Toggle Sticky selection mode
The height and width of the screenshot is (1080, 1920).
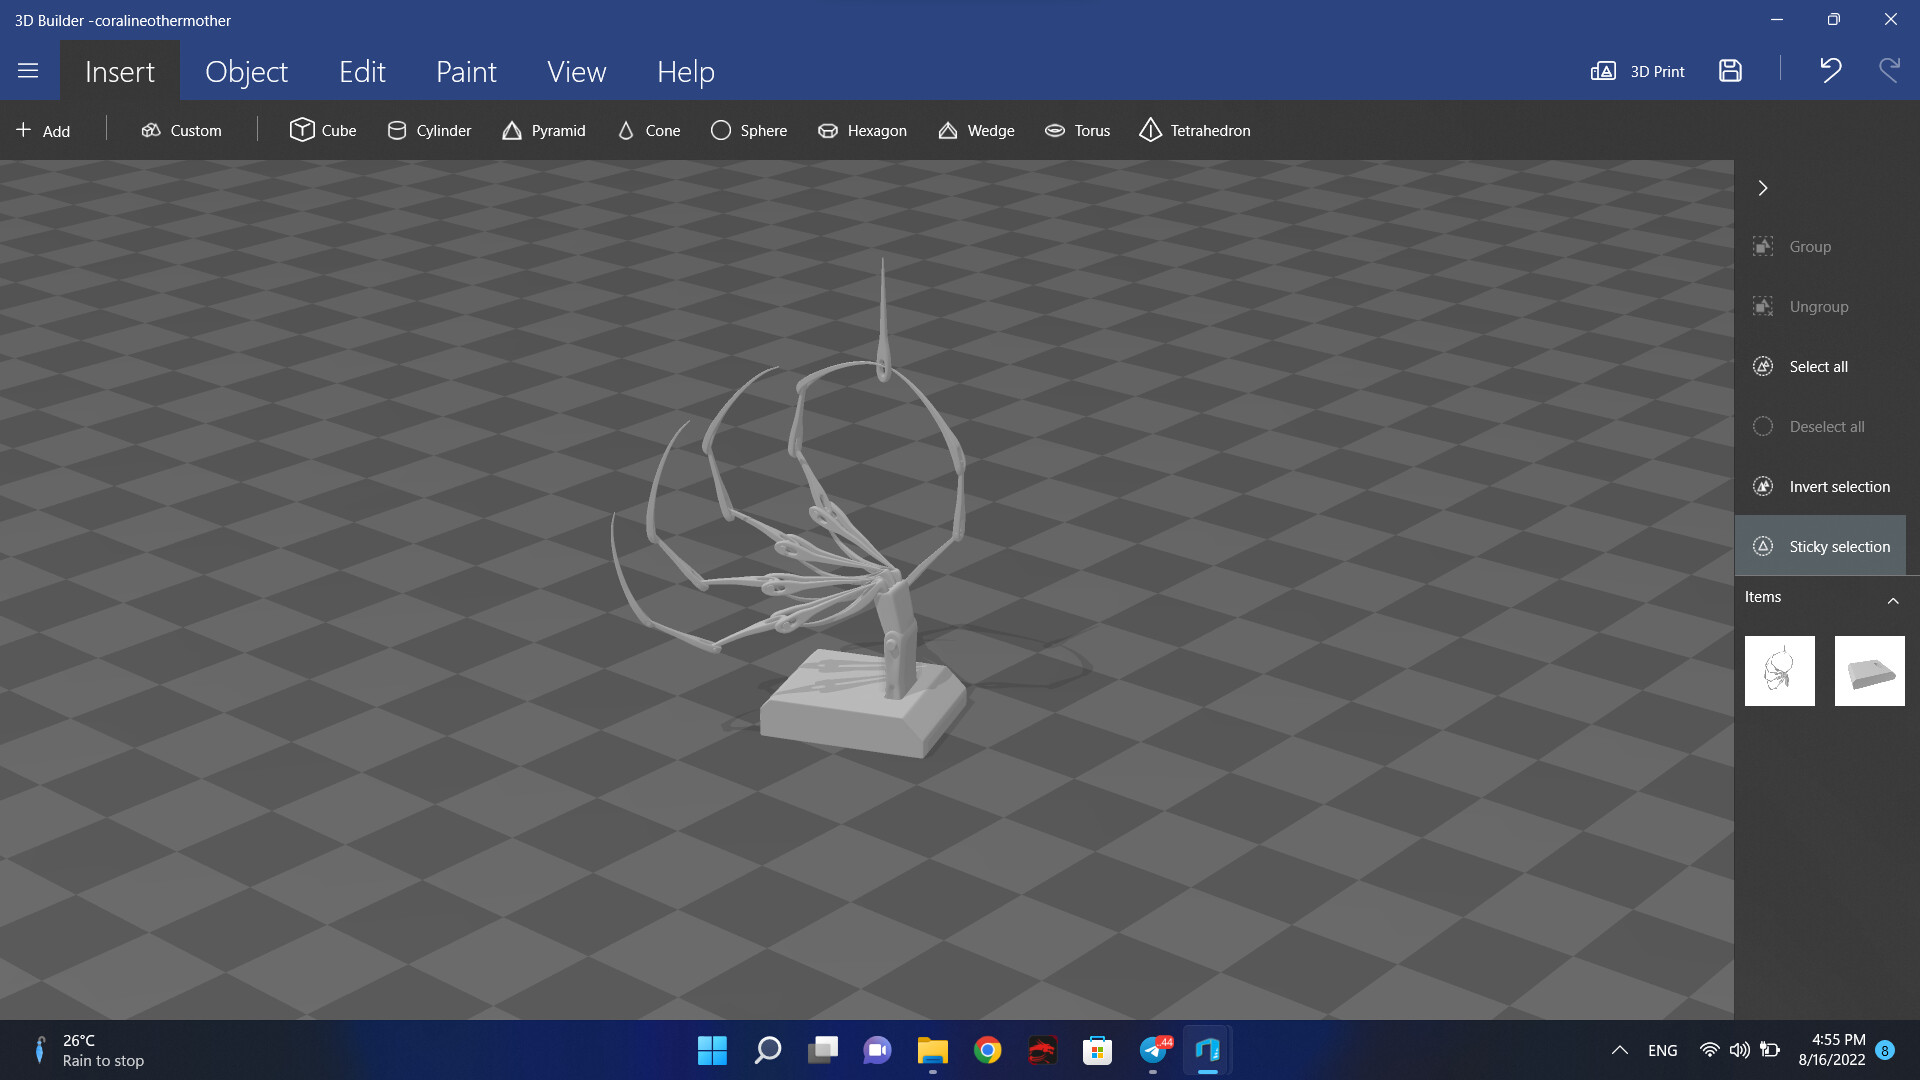pyautogui.click(x=1820, y=546)
